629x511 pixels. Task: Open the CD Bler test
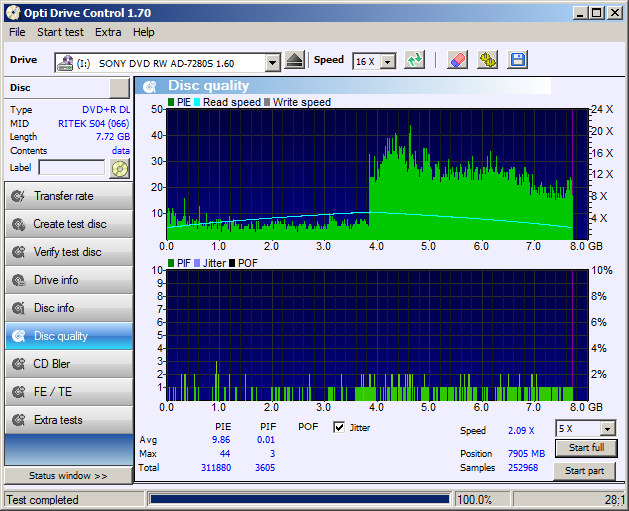click(69, 364)
